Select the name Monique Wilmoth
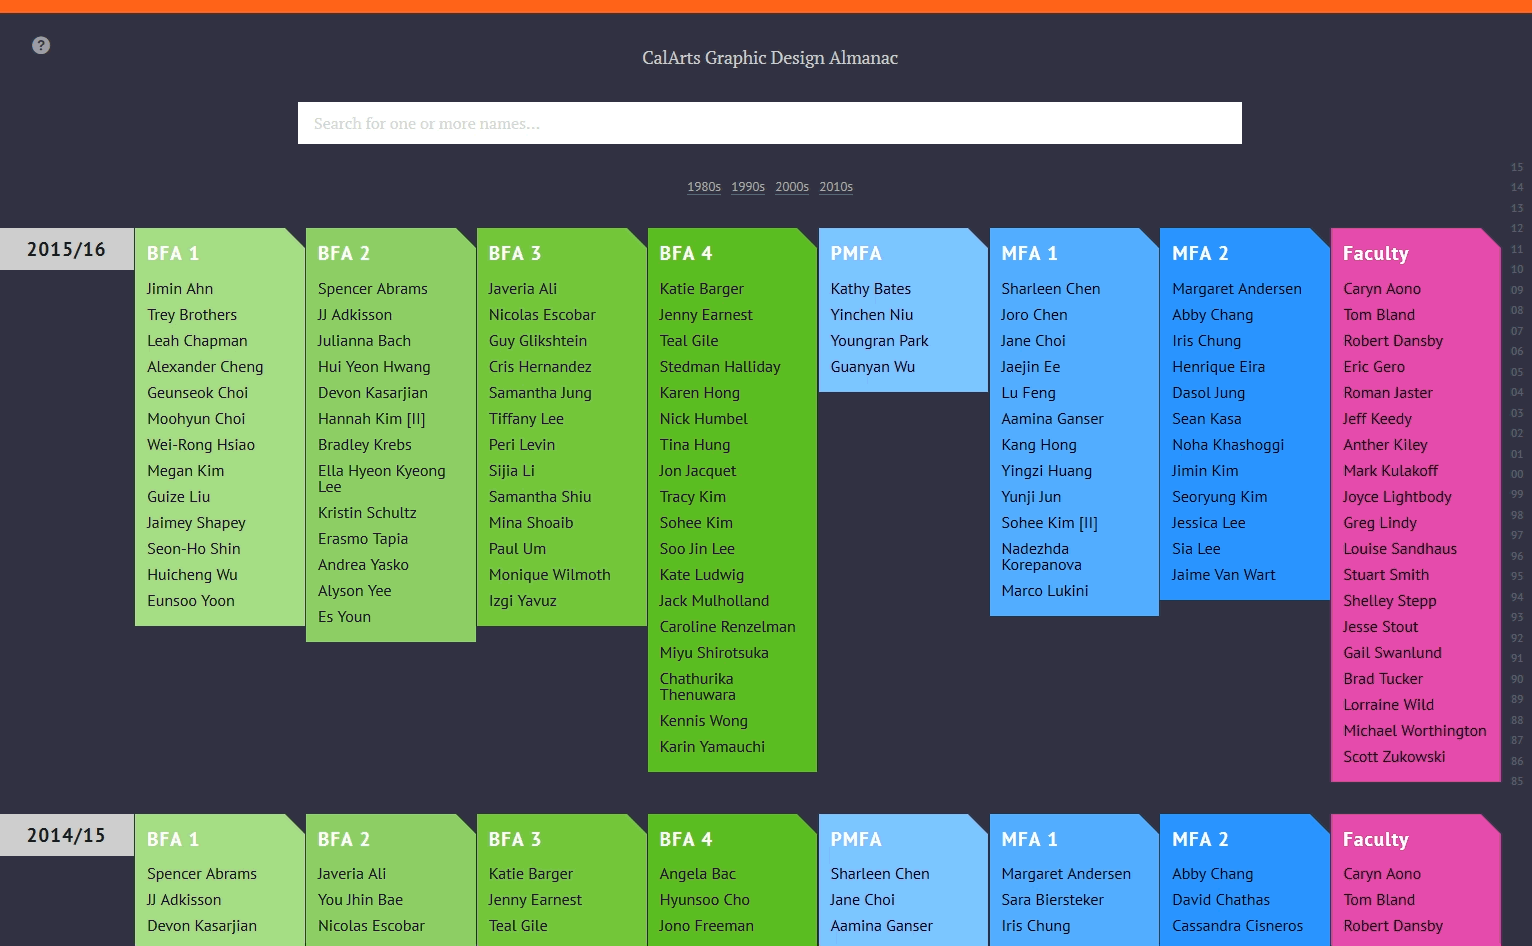Viewport: 1532px width, 946px height. (550, 575)
